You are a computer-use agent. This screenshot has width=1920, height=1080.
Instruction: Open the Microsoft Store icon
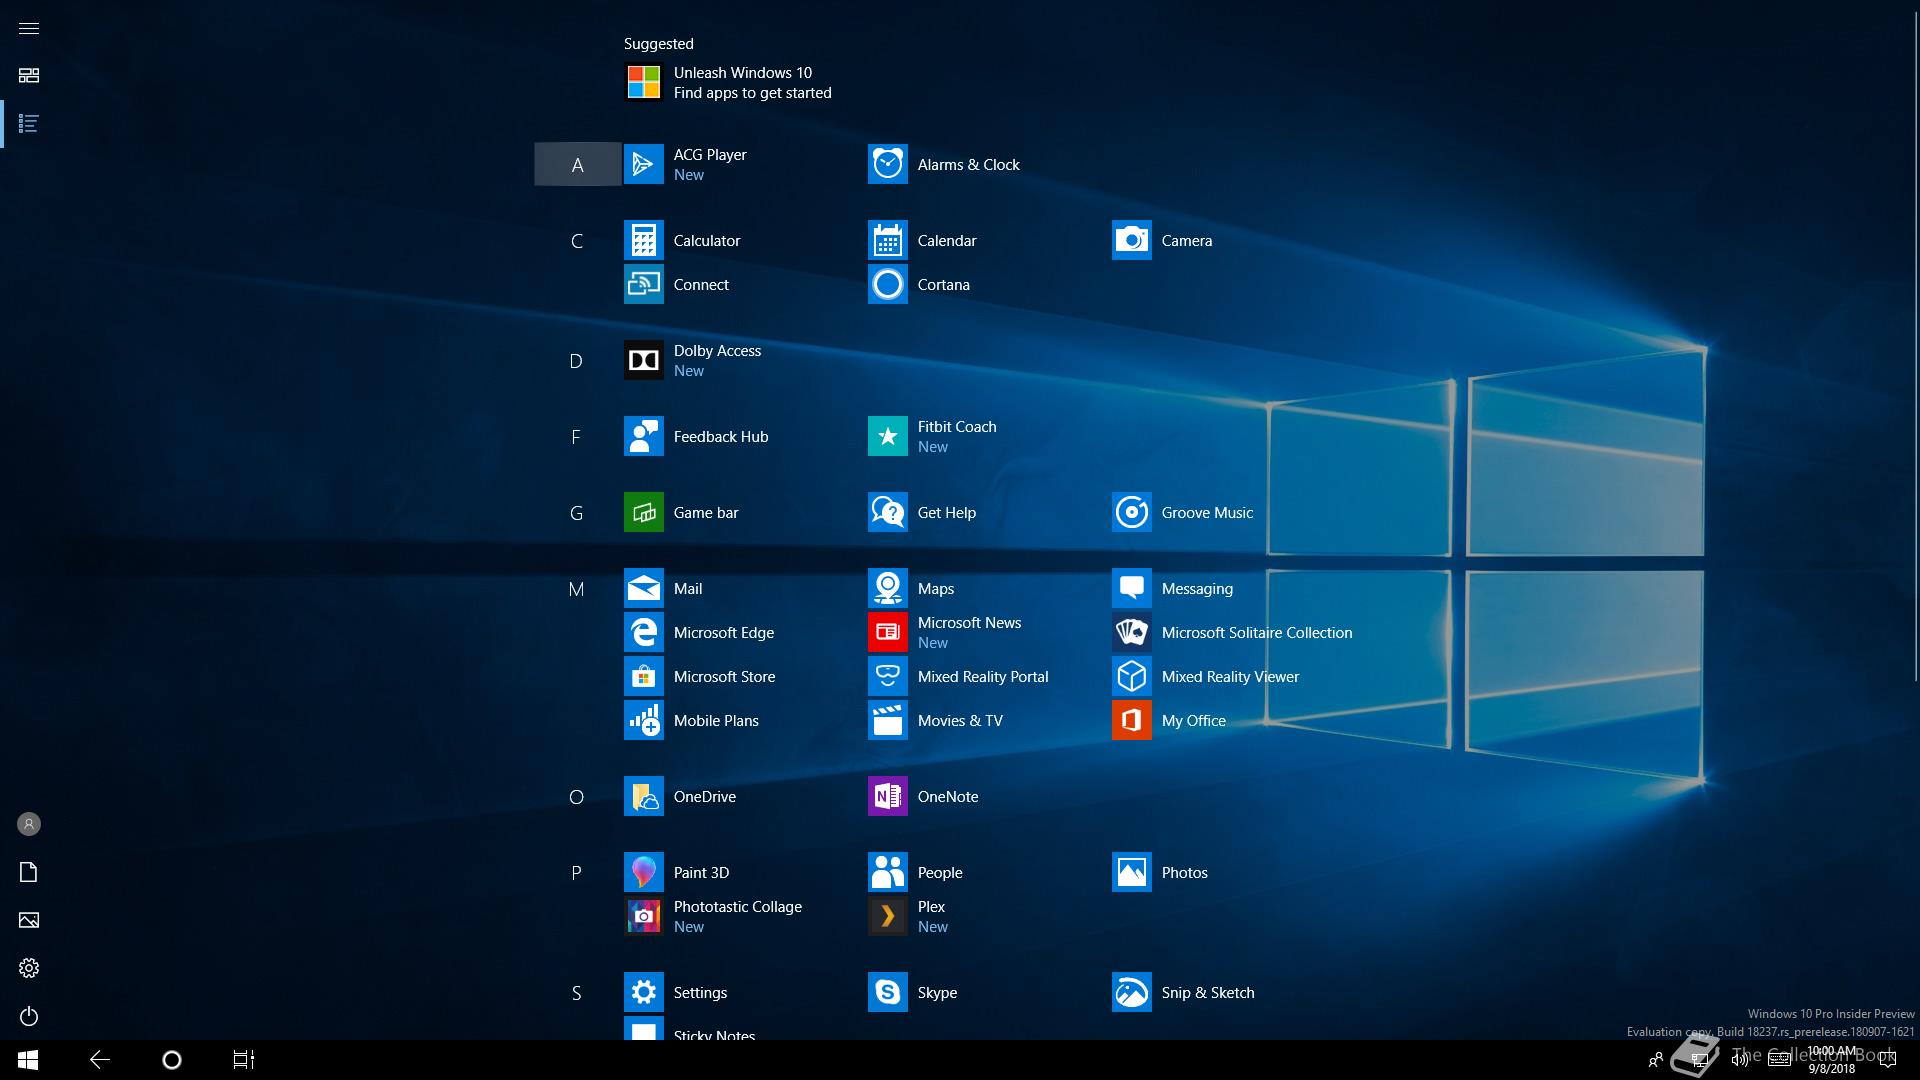pos(643,676)
